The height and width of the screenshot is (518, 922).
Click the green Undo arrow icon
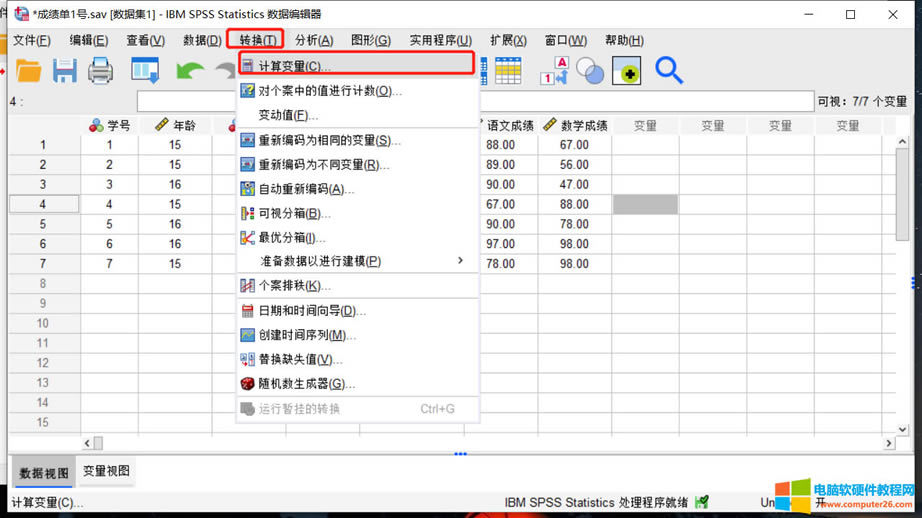(189, 71)
